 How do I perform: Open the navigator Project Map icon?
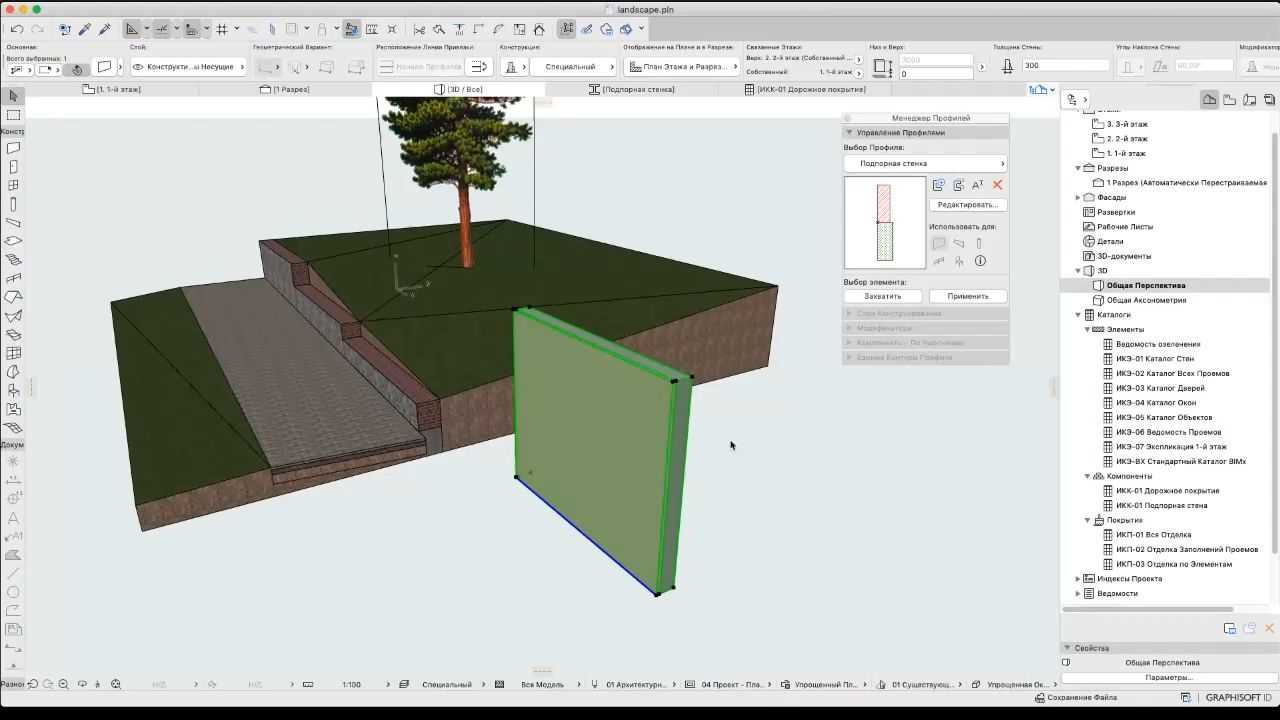tap(1210, 99)
